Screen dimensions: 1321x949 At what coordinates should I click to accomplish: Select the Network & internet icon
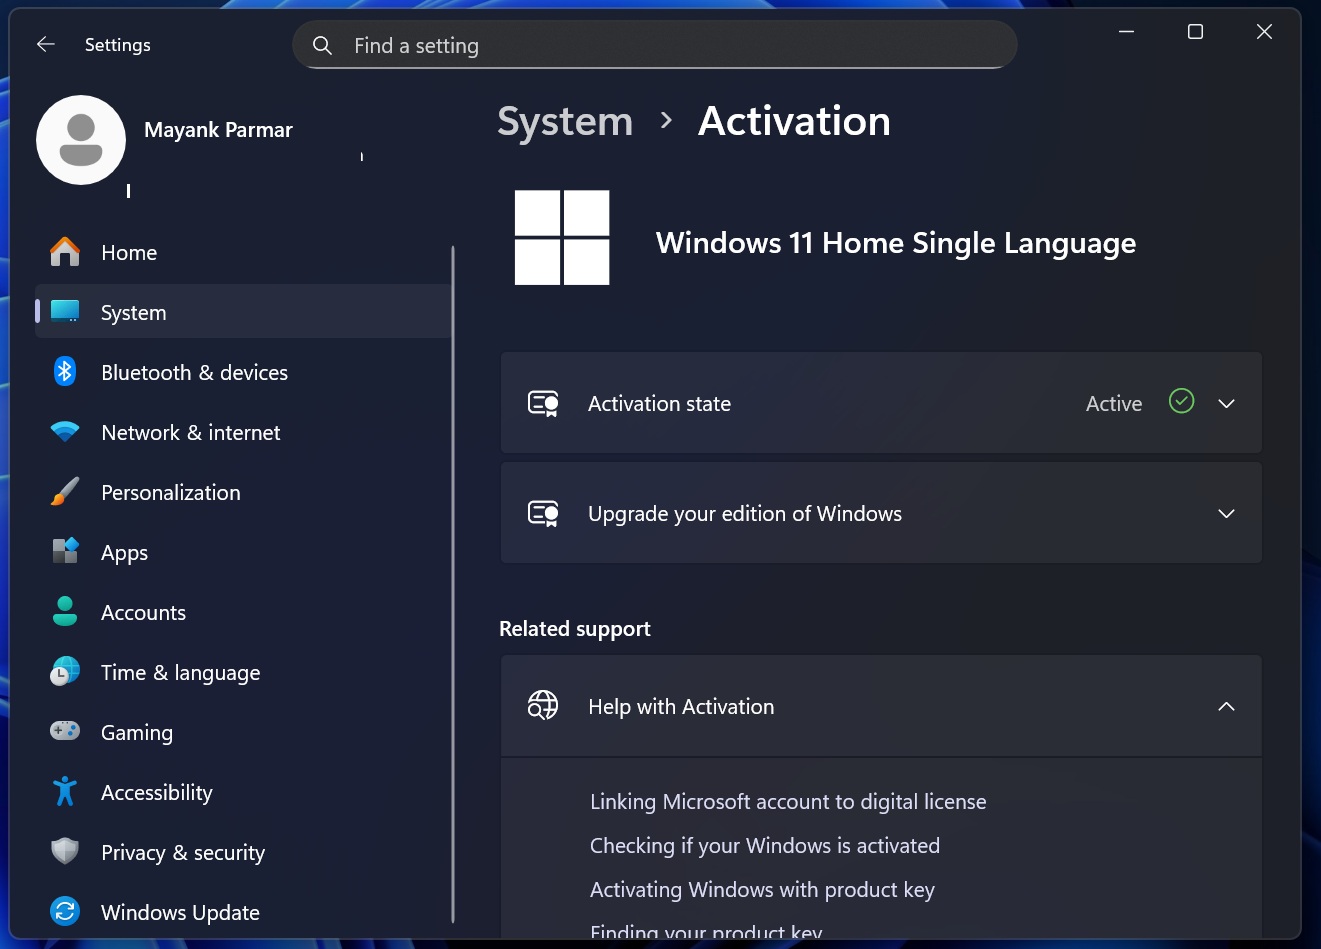tap(65, 432)
